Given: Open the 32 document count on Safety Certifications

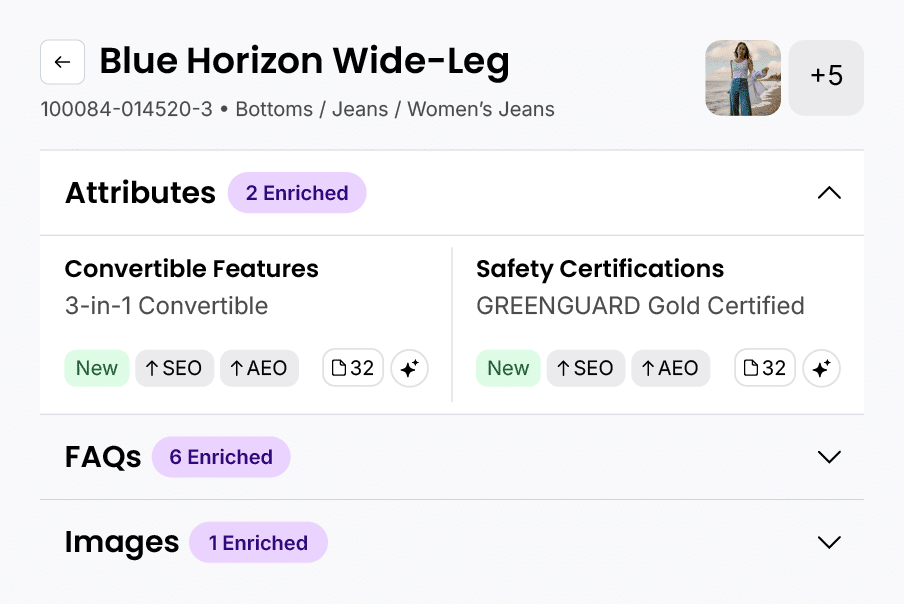Looking at the screenshot, I should 764,368.
